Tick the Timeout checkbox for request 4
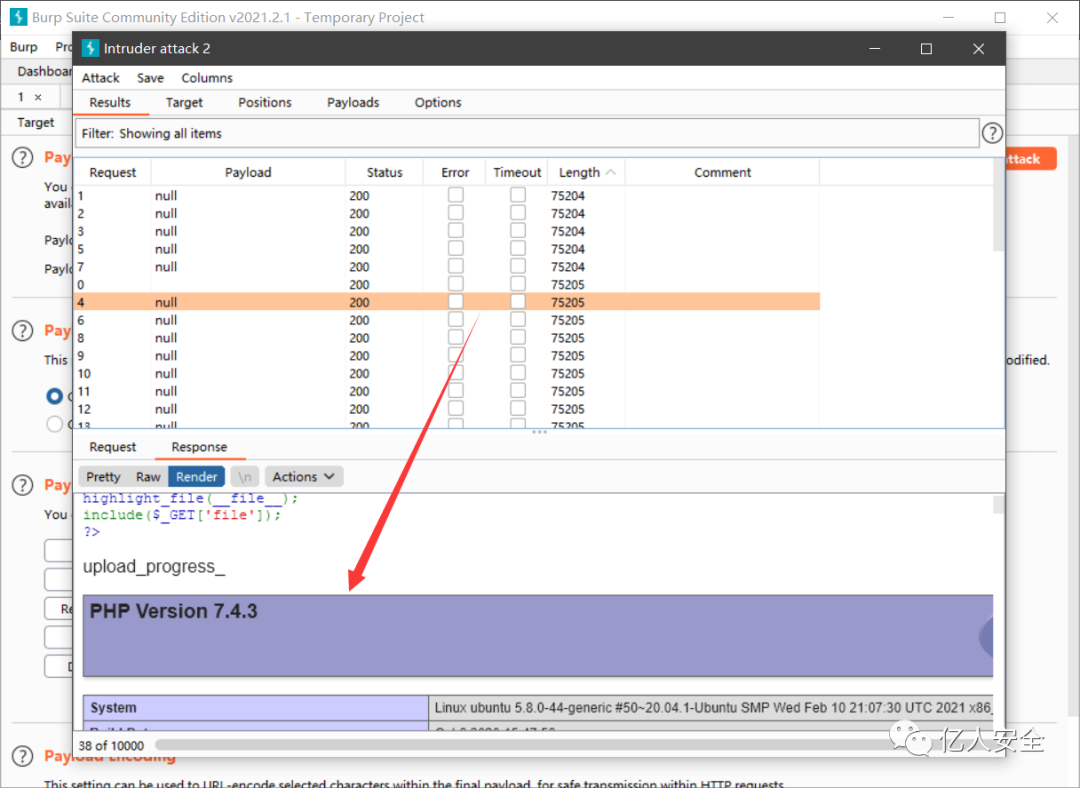Image resolution: width=1080 pixels, height=788 pixels. [x=518, y=302]
